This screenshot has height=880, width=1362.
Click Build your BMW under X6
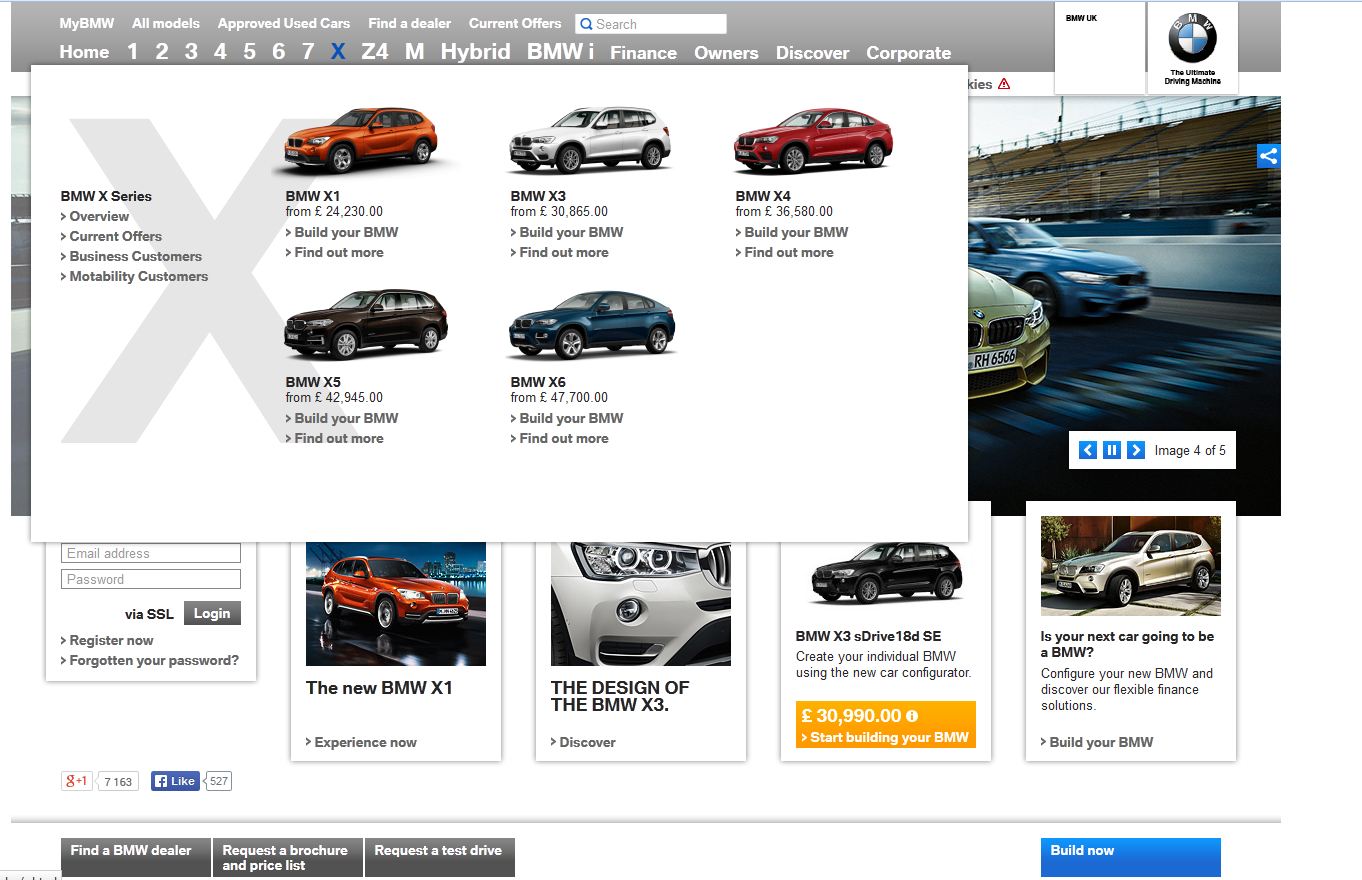click(567, 418)
